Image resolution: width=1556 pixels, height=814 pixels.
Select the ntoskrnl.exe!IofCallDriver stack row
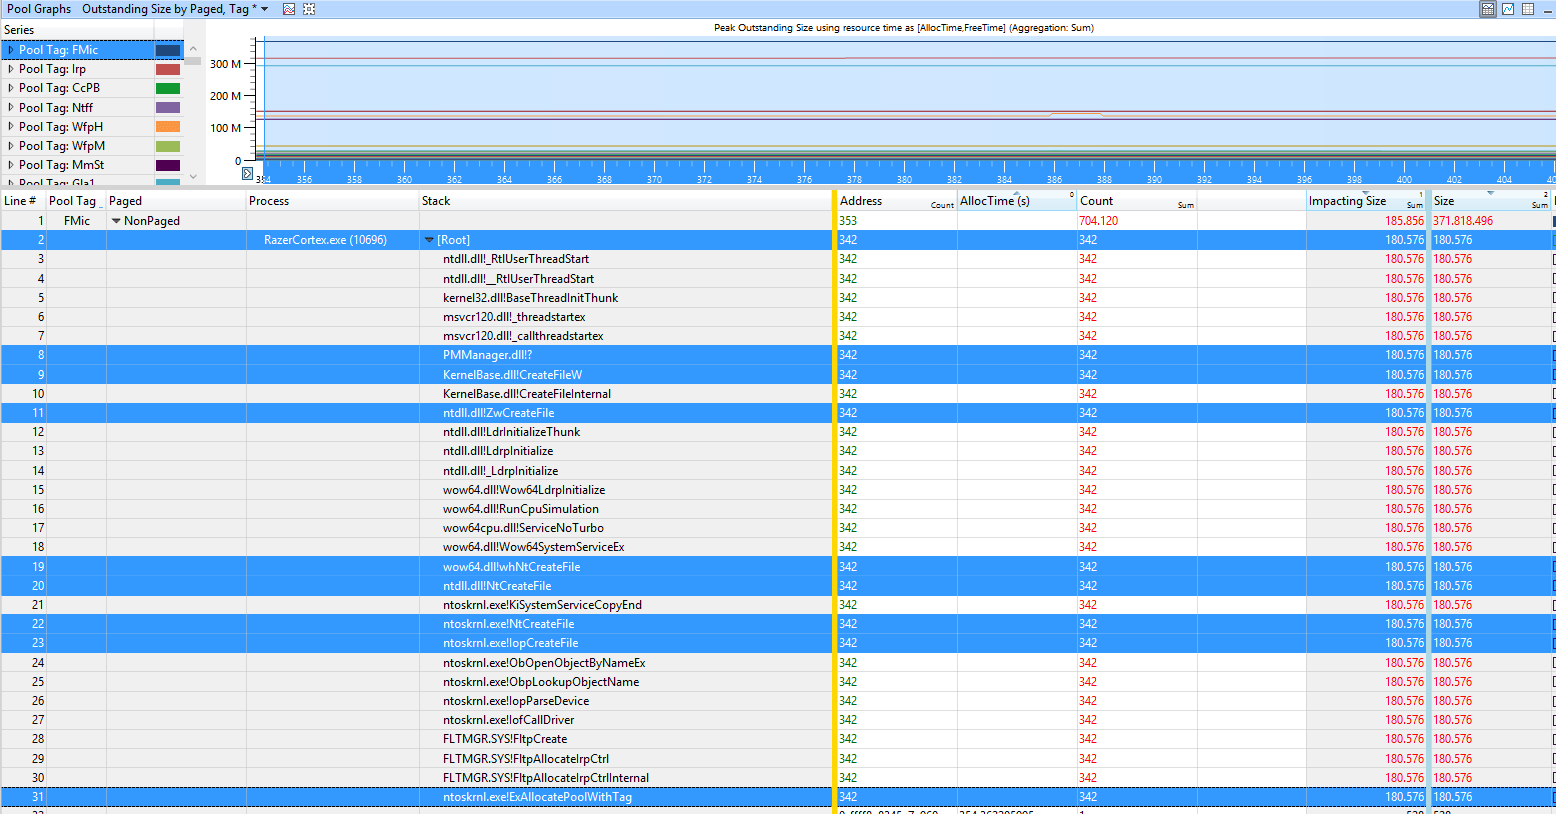pyautogui.click(x=509, y=720)
